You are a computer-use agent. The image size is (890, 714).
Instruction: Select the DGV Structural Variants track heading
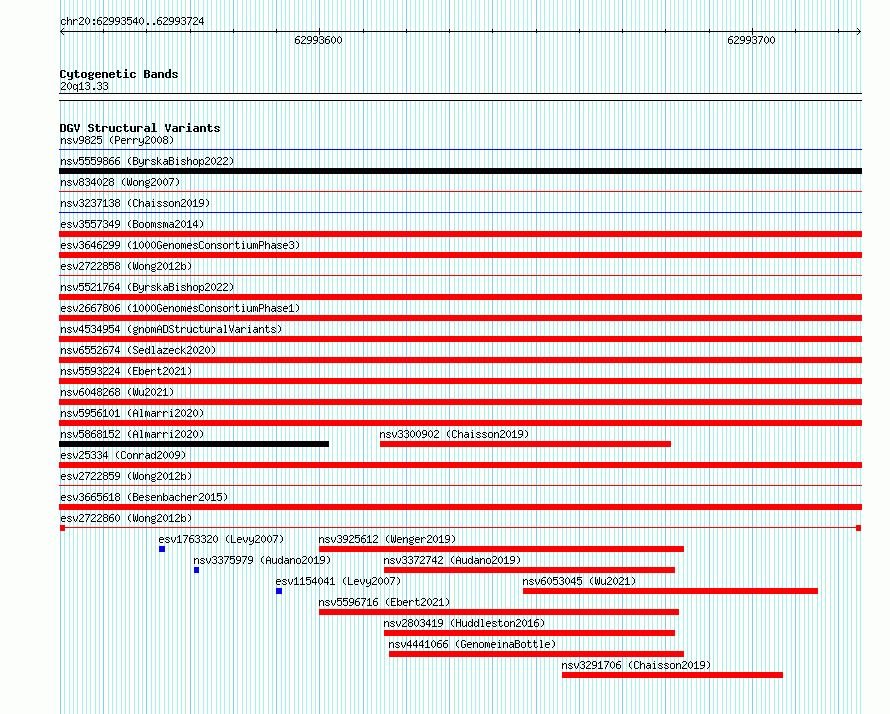(140, 128)
